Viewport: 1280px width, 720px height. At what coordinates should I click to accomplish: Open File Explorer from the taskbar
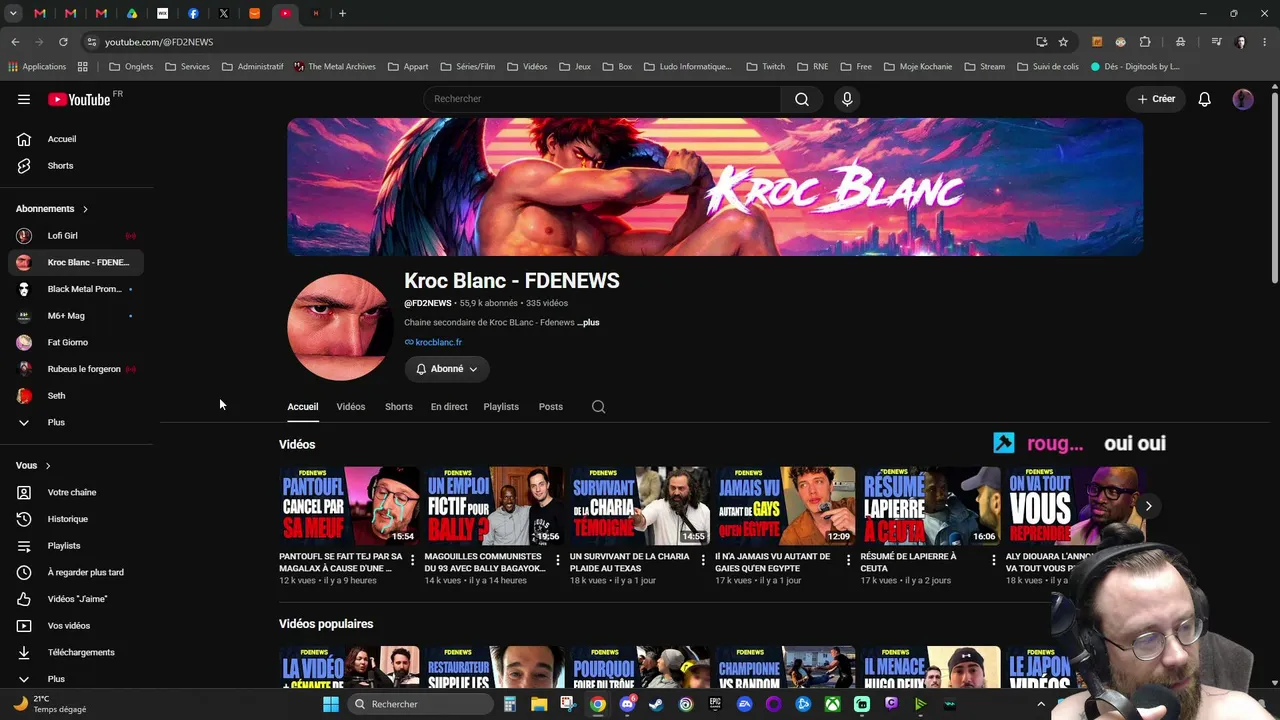[539, 704]
